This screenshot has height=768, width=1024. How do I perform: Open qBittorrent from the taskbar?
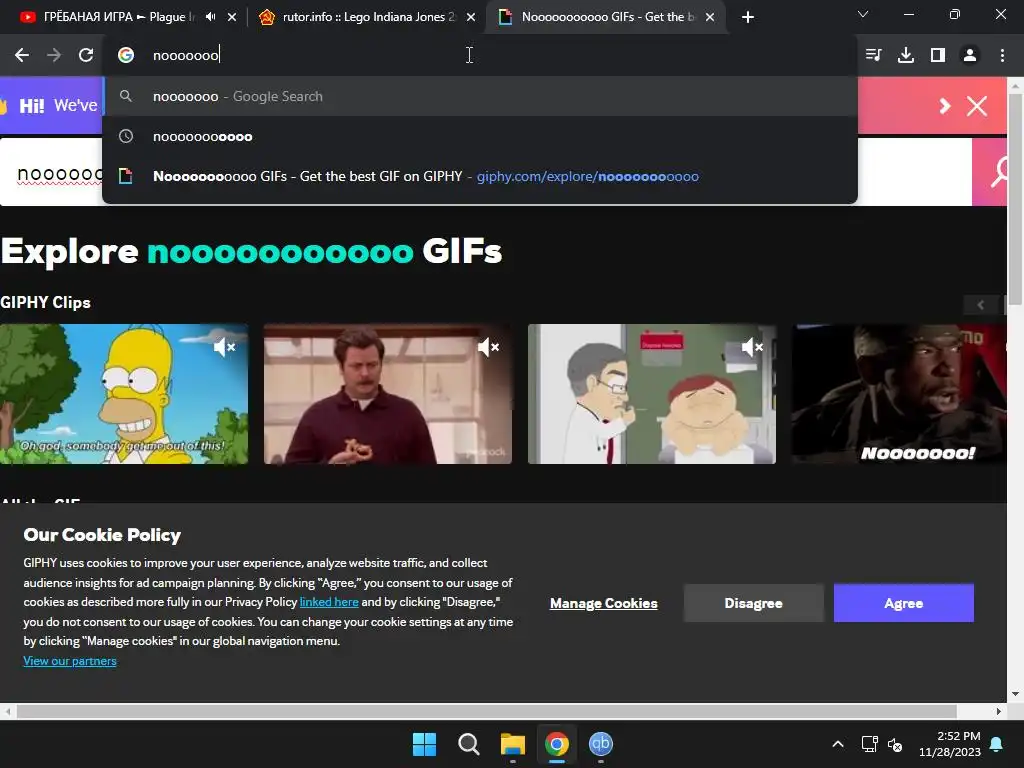pos(601,744)
